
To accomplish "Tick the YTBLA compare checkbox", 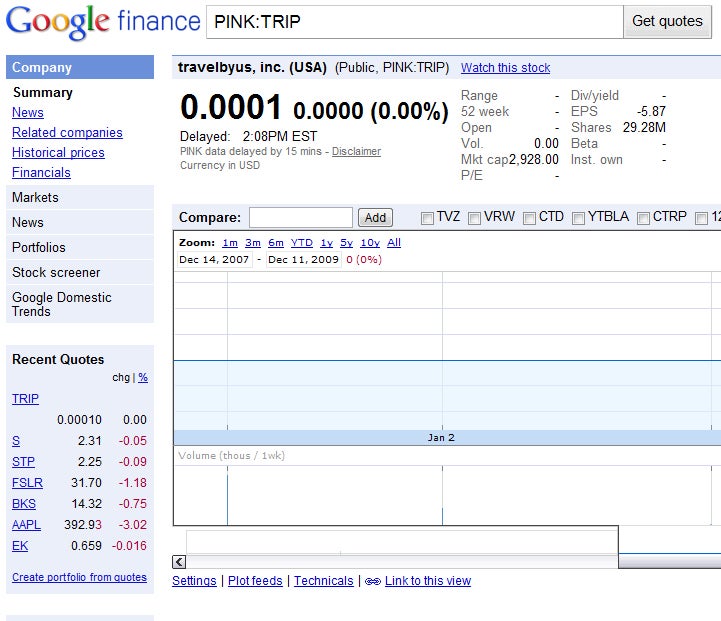I will 578,218.
